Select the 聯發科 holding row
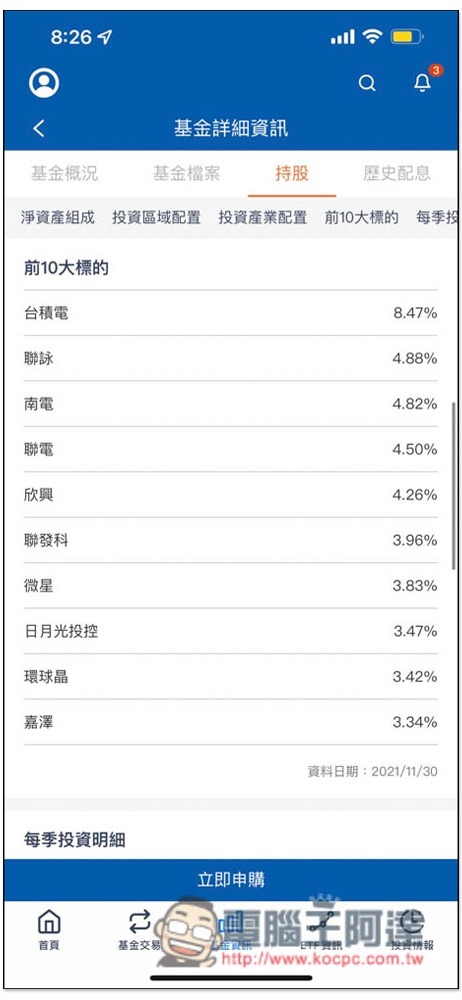462x1000 pixels. click(x=231, y=541)
